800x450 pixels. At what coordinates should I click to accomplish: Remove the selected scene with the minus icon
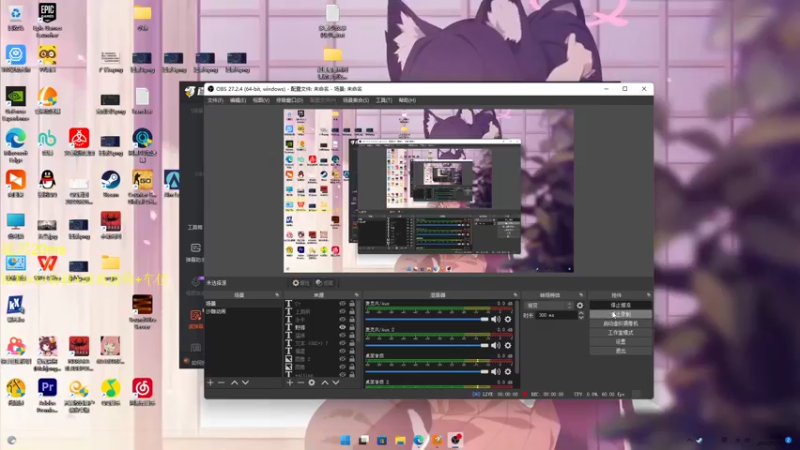(x=221, y=382)
